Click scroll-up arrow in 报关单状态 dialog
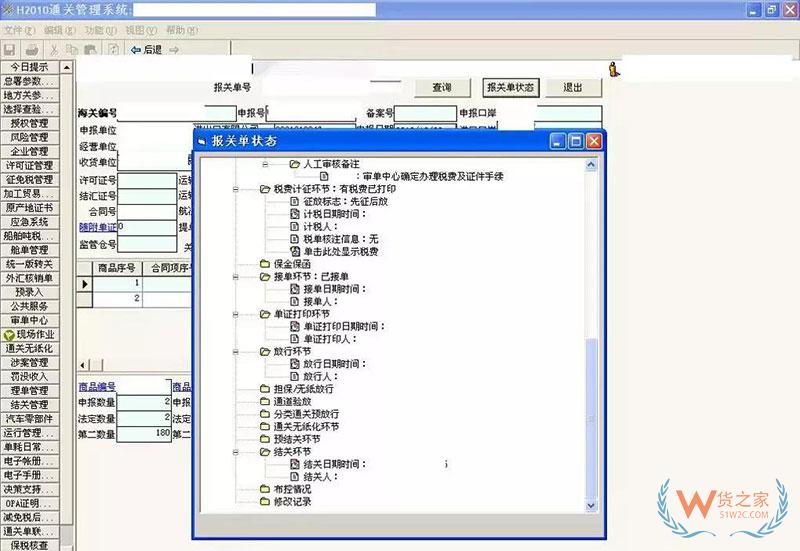800x551 pixels. pyautogui.click(x=591, y=165)
